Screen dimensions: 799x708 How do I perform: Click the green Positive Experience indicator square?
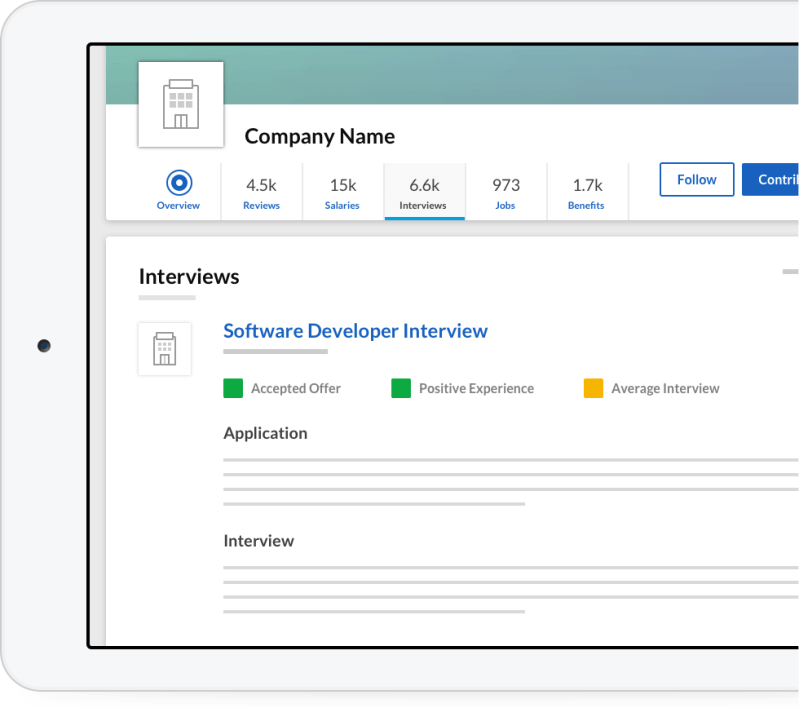(x=401, y=388)
